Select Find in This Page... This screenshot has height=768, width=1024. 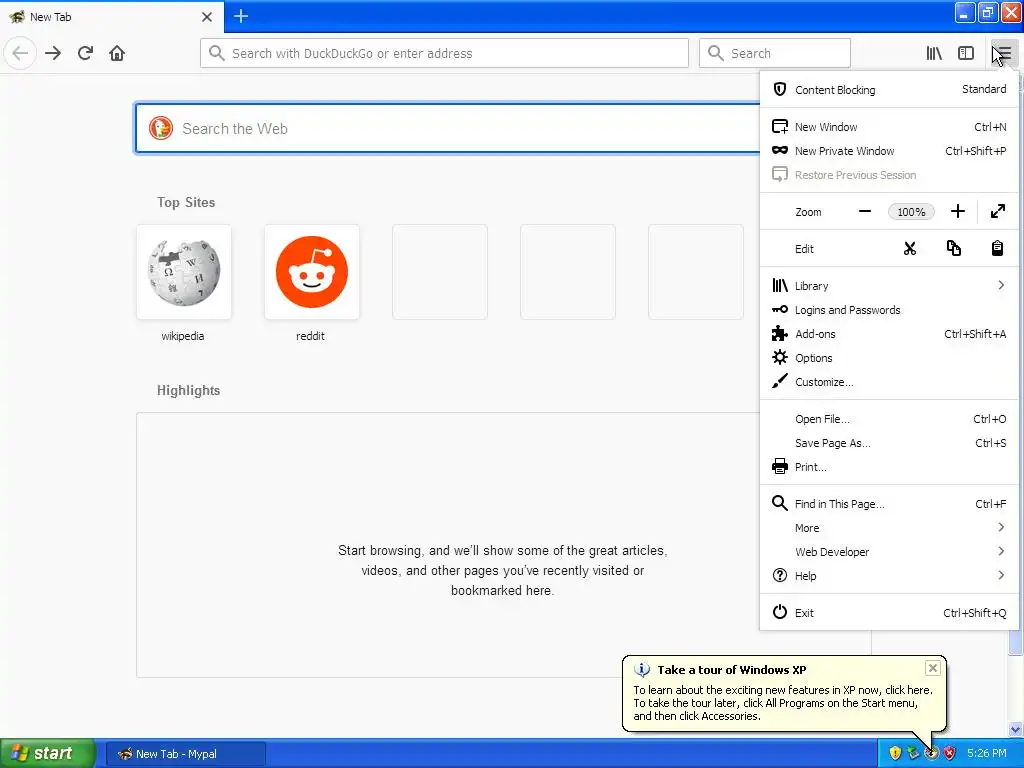click(889, 504)
